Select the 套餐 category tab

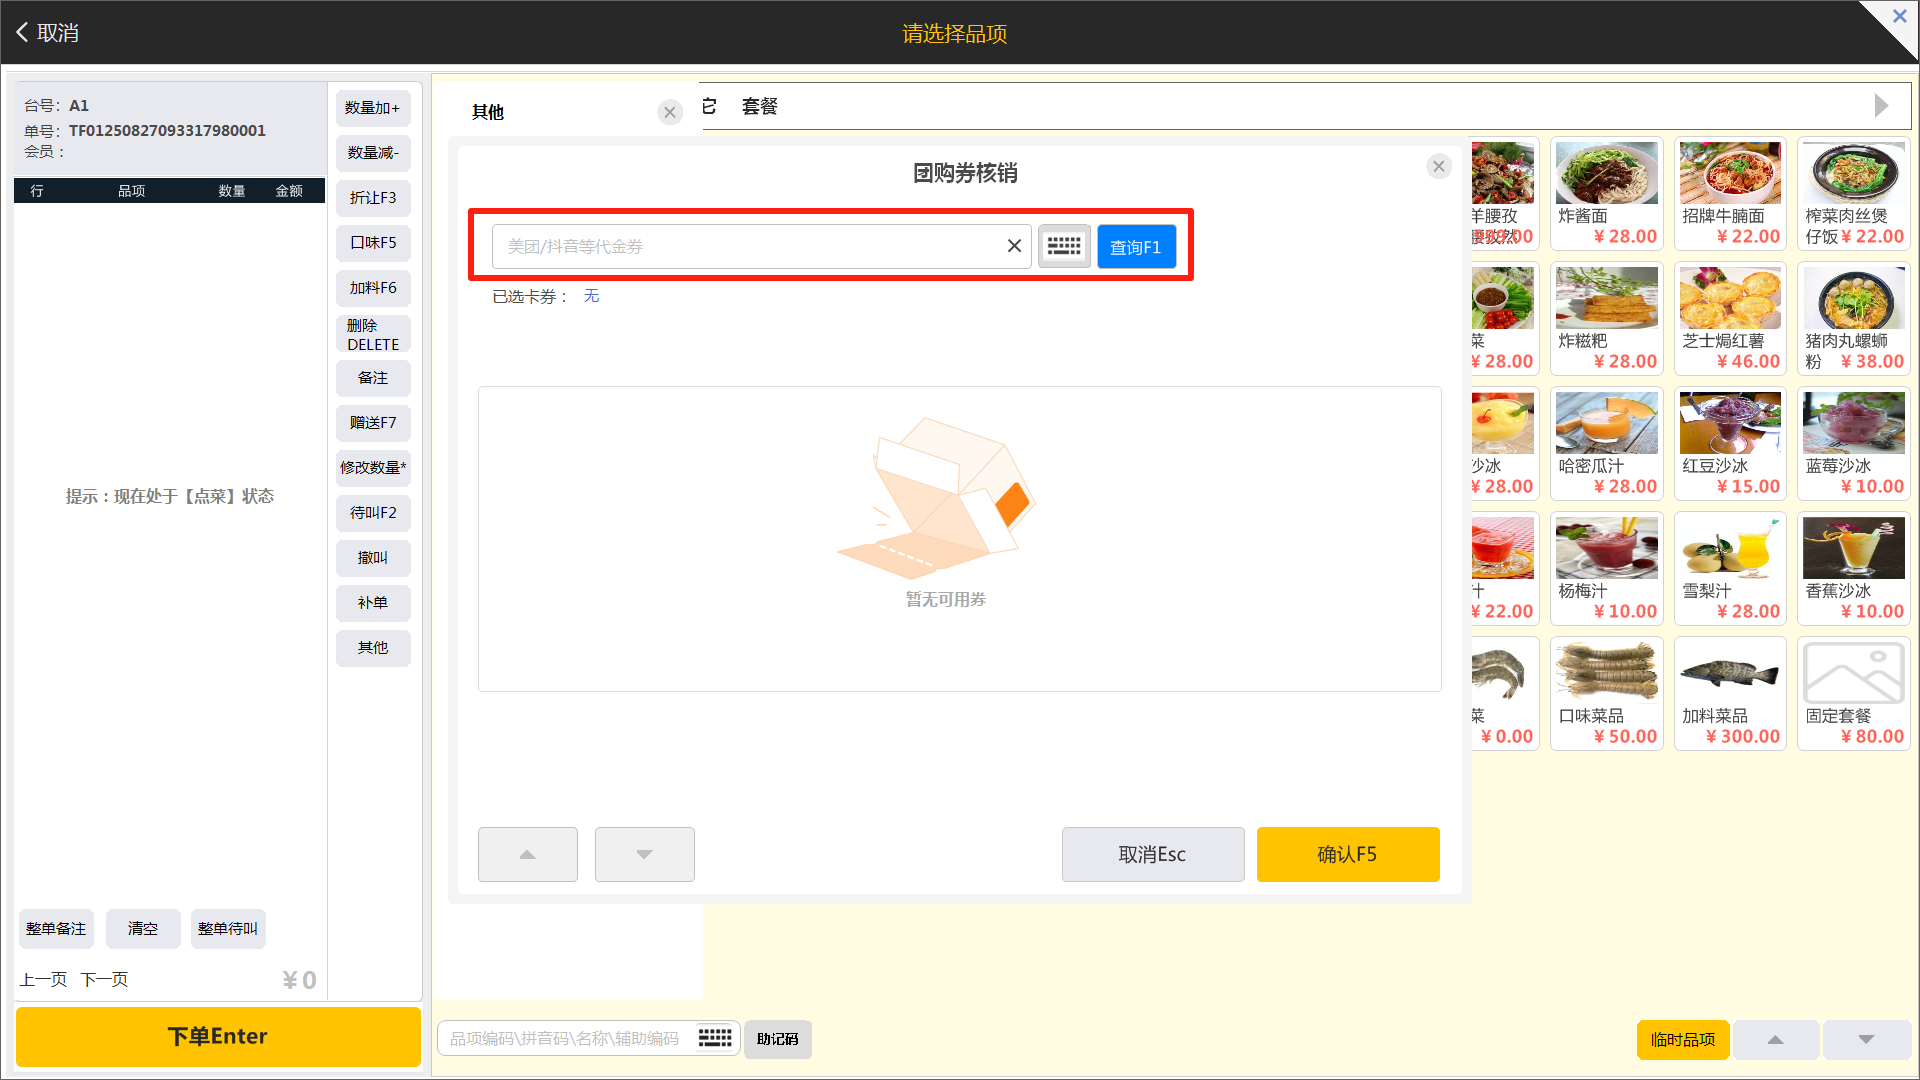pyautogui.click(x=759, y=106)
